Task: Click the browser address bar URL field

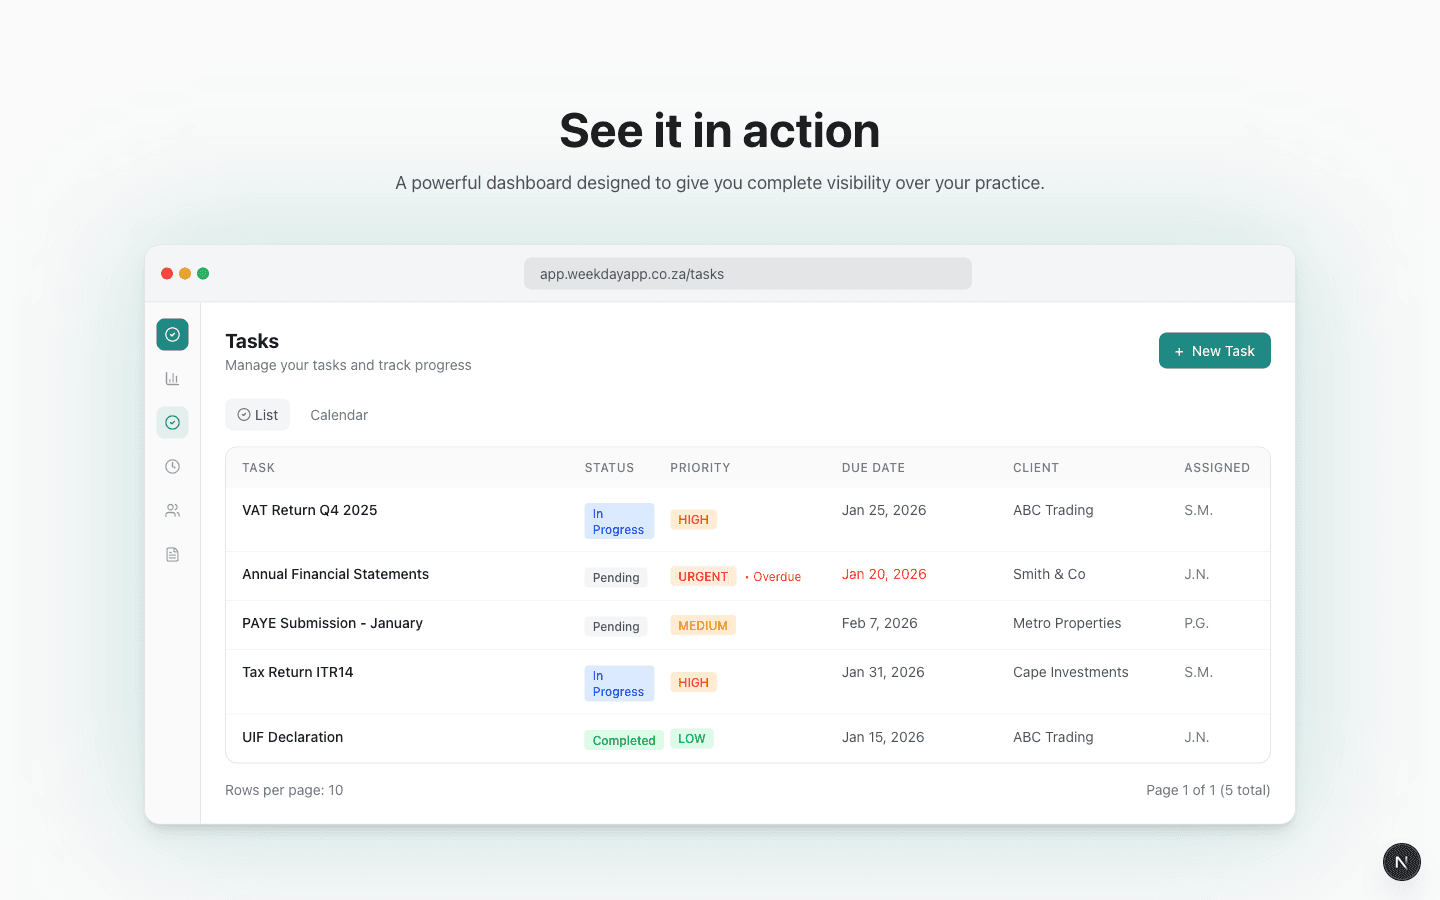Action: click(747, 273)
